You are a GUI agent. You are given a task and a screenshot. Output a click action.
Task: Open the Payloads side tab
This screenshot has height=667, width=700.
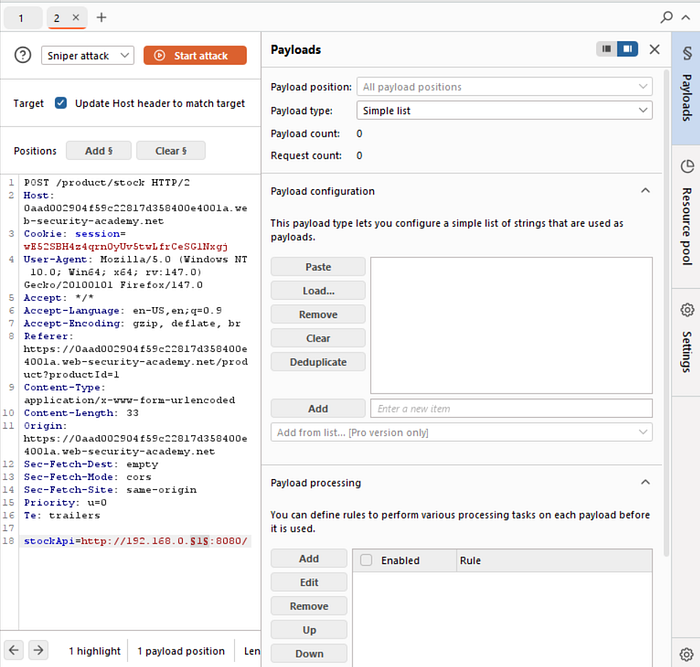(686, 88)
